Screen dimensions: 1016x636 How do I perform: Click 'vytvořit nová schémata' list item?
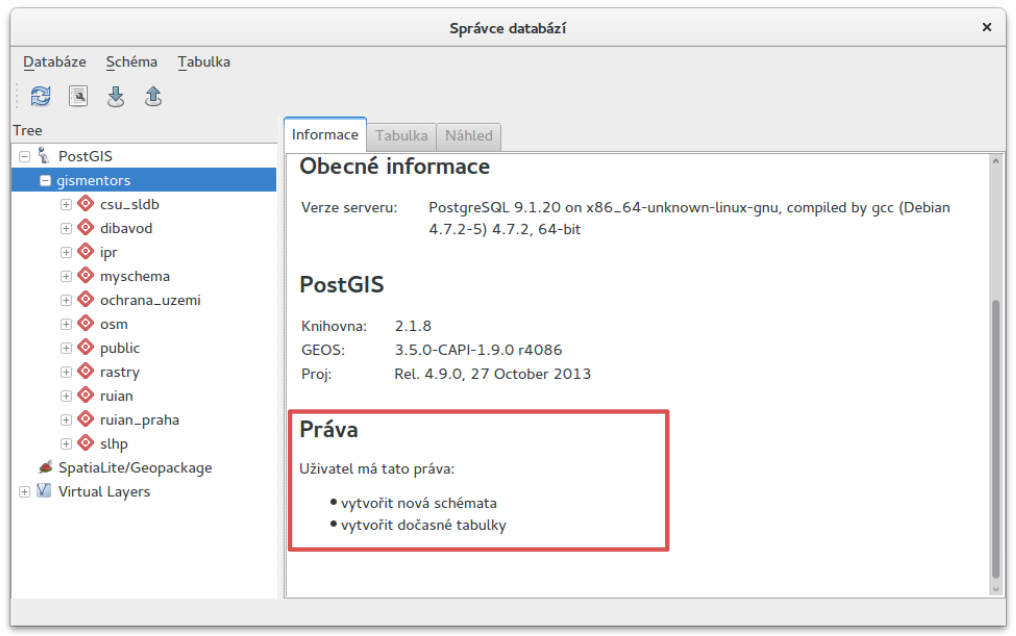coord(419,503)
